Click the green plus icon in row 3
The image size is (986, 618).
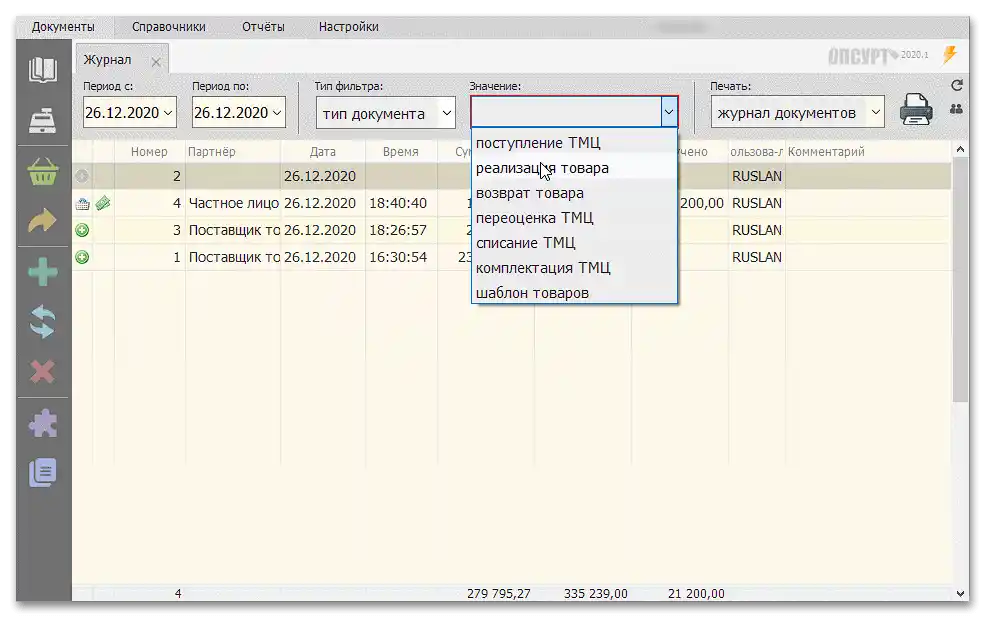tap(82, 230)
